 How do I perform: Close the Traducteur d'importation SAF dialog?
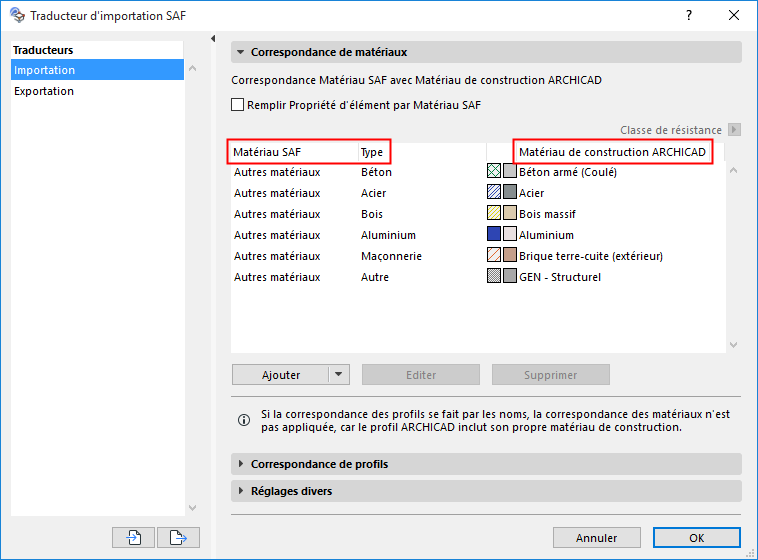734,15
